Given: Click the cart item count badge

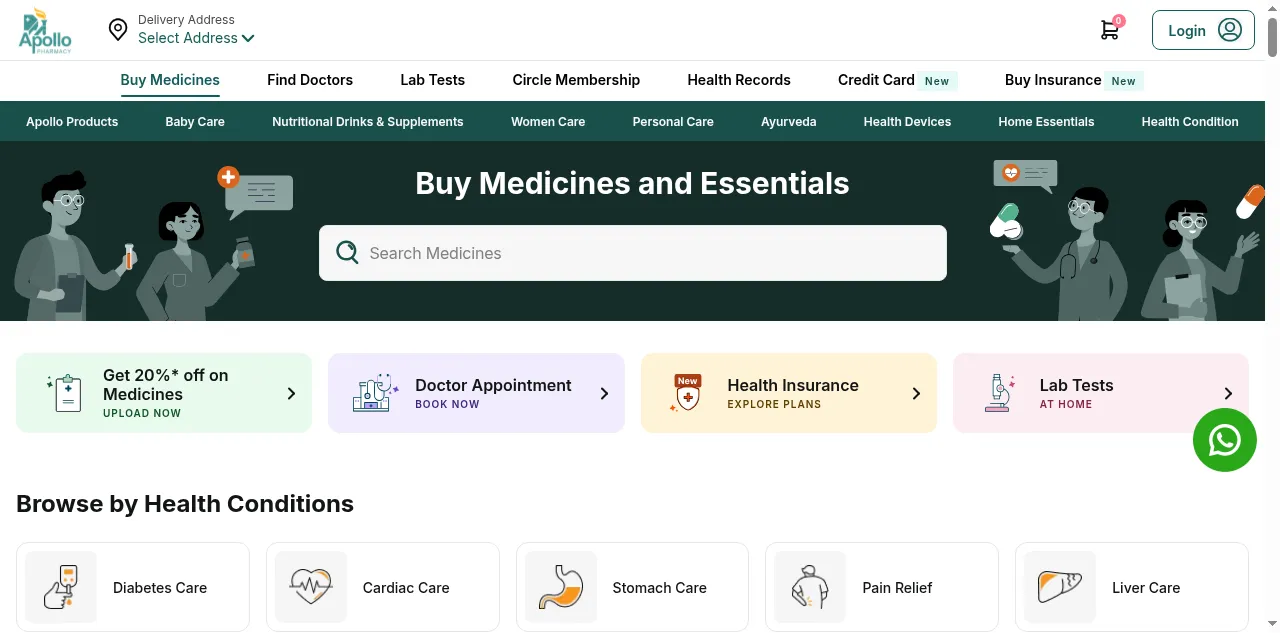Looking at the screenshot, I should click(x=1118, y=20).
